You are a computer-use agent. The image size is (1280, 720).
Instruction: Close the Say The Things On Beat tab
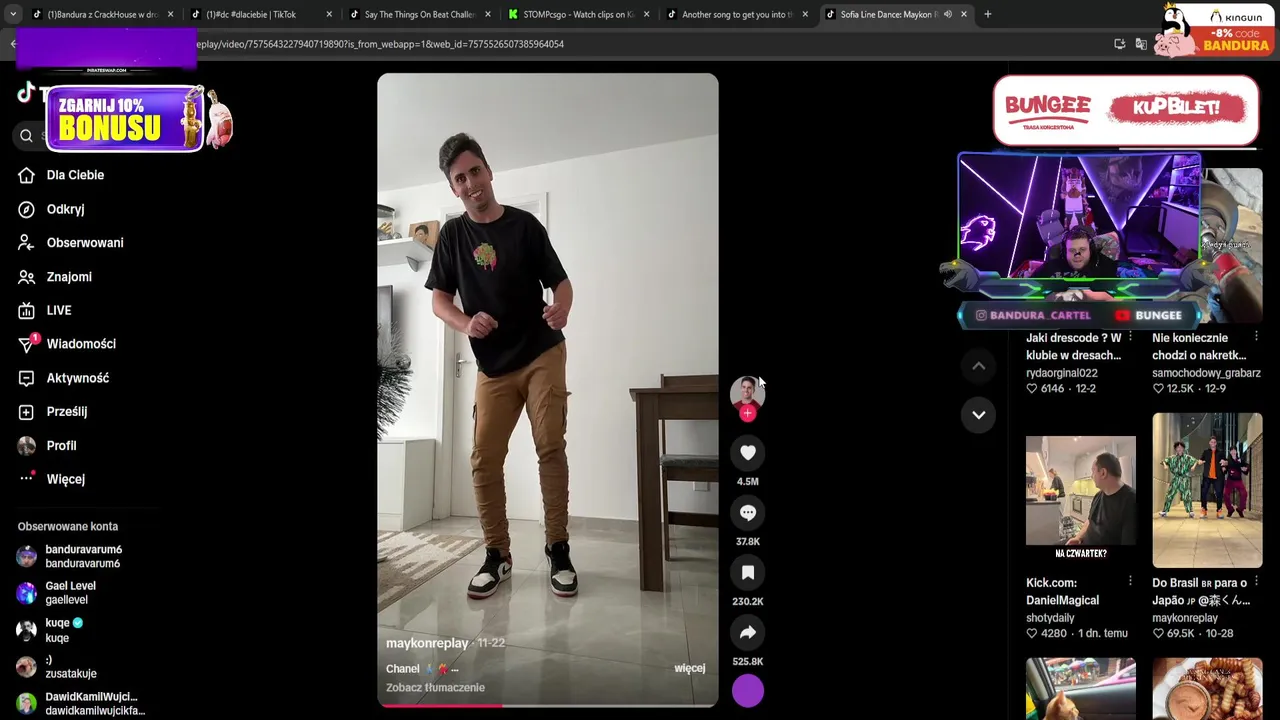coord(487,14)
